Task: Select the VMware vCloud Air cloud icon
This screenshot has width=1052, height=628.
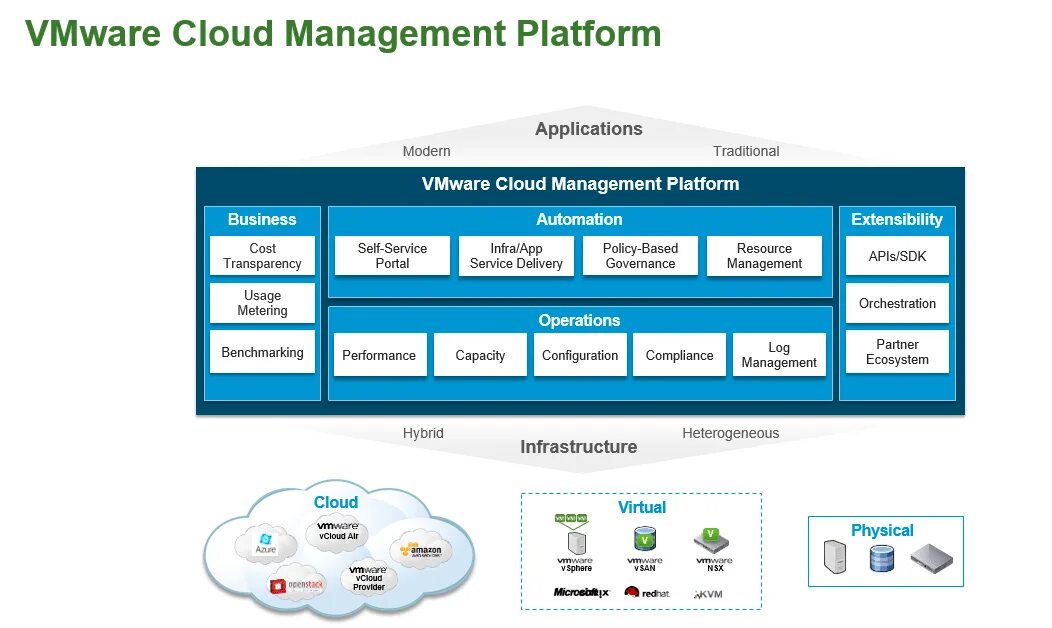Action: click(x=338, y=531)
